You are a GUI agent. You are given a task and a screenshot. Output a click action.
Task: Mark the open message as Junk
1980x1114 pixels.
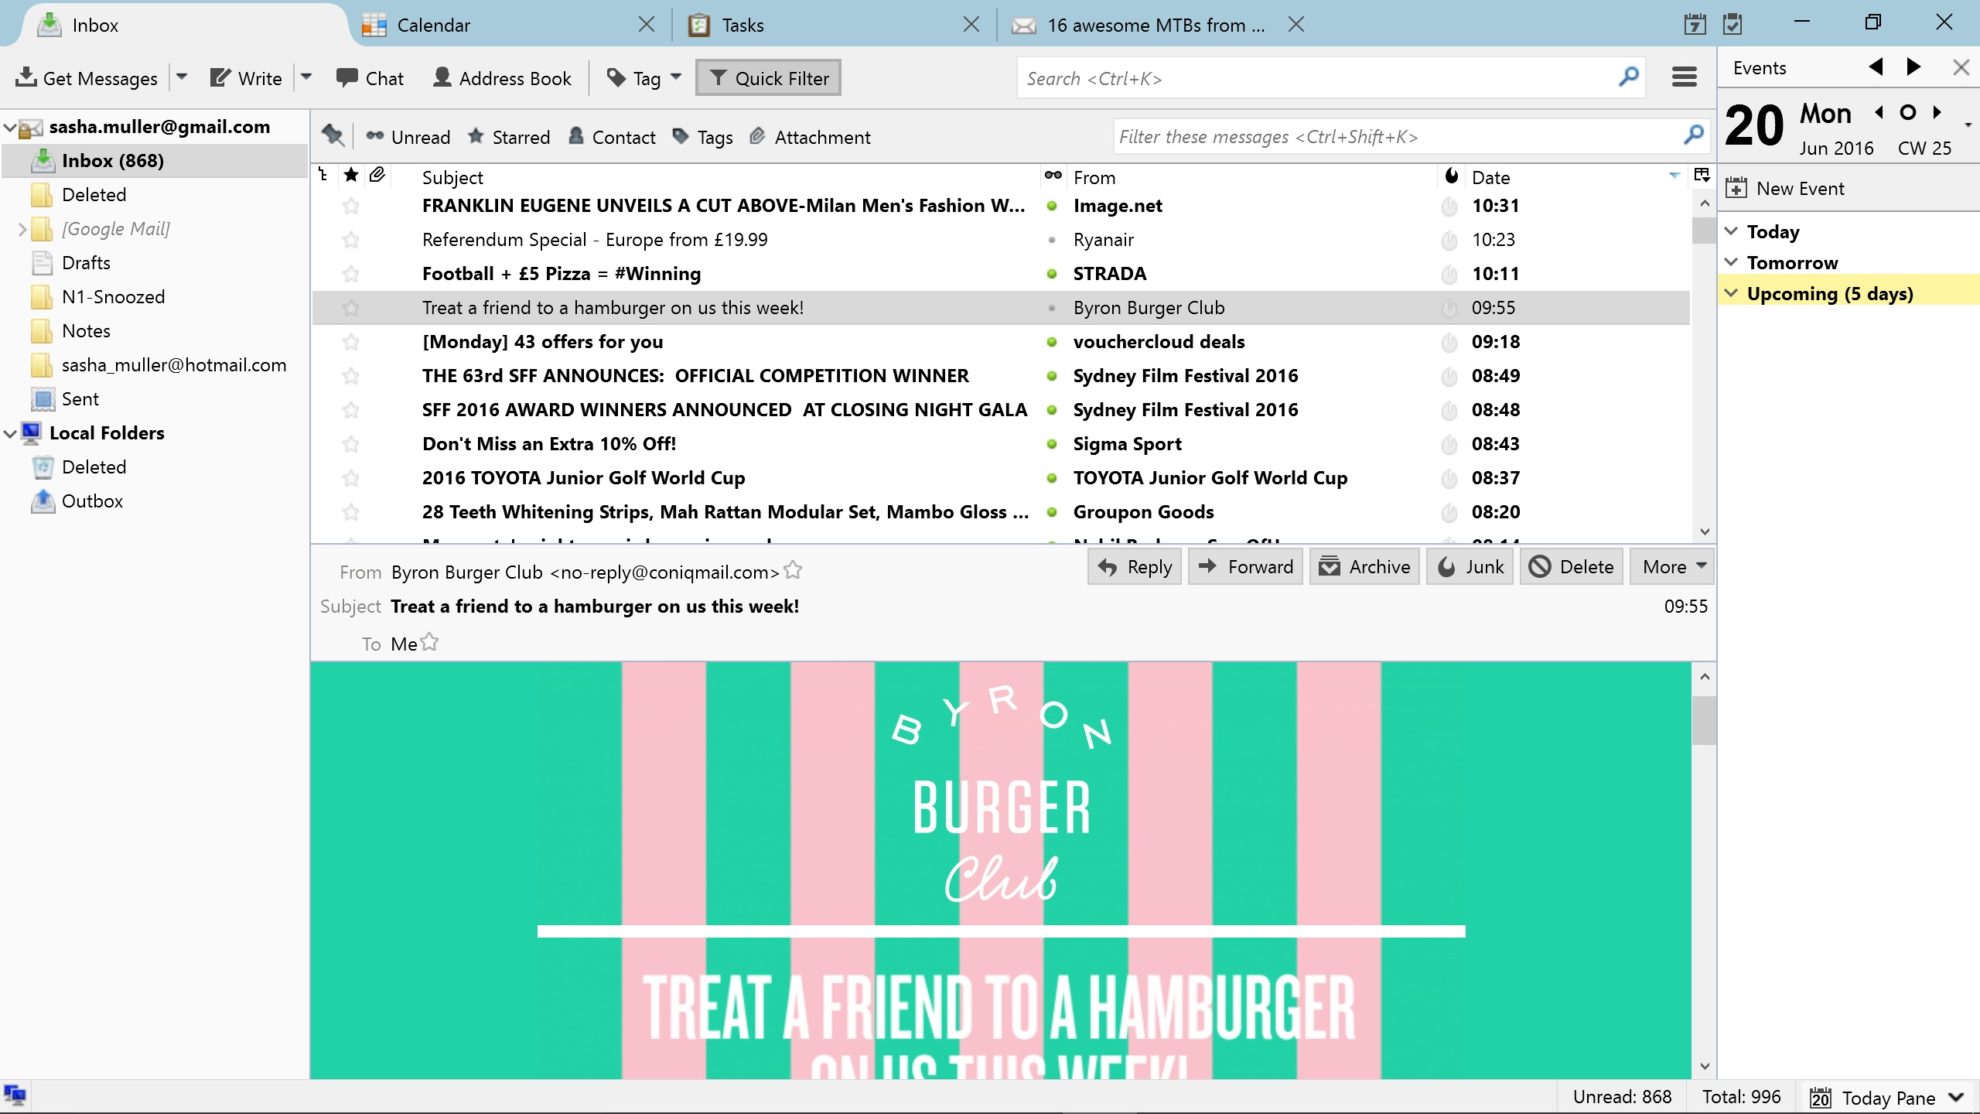[1469, 566]
